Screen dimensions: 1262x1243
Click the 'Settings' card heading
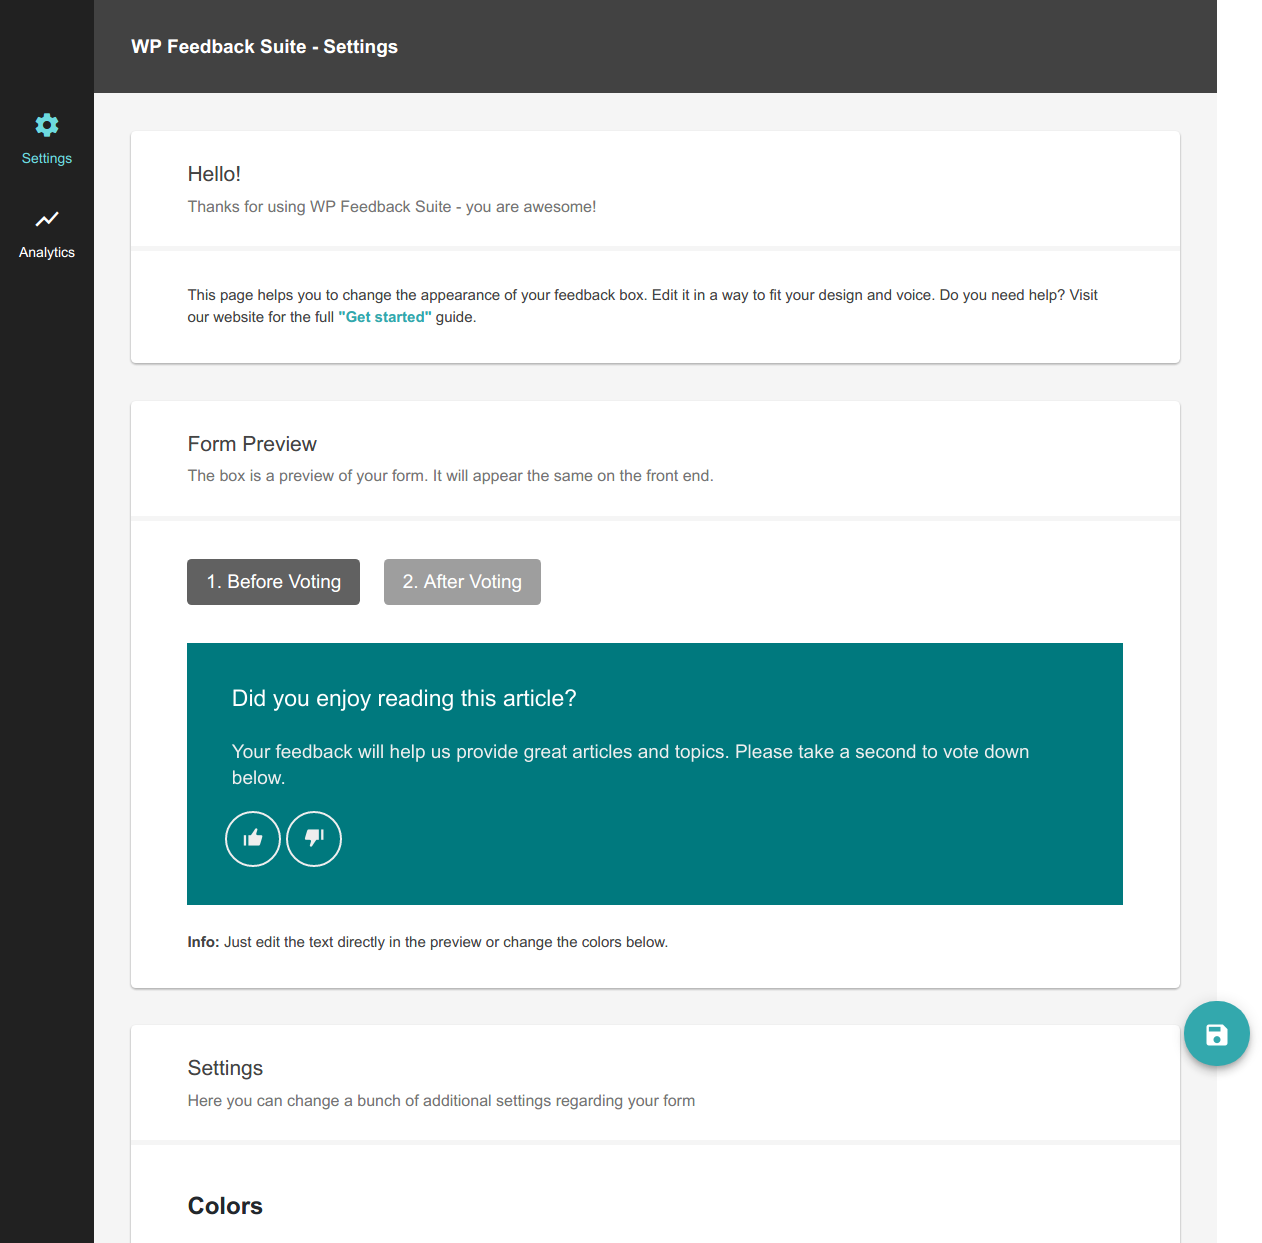[x=225, y=1068]
